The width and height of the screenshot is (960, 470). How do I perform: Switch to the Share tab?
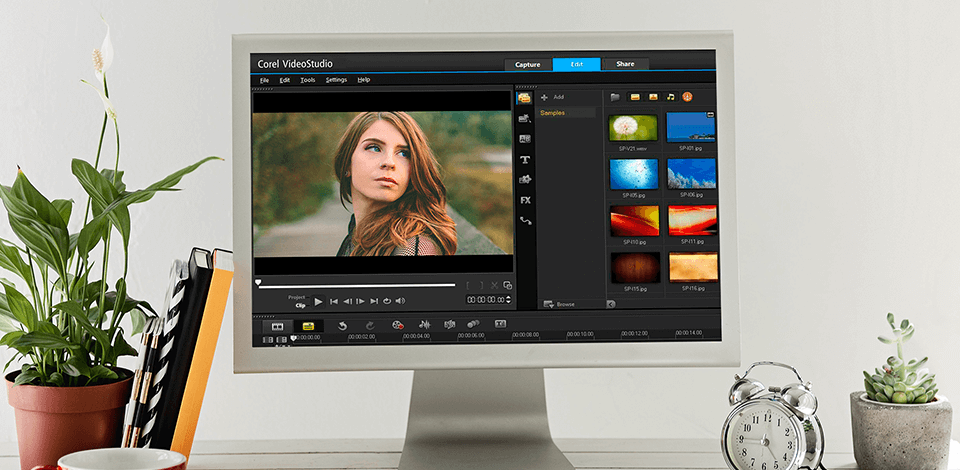625,64
